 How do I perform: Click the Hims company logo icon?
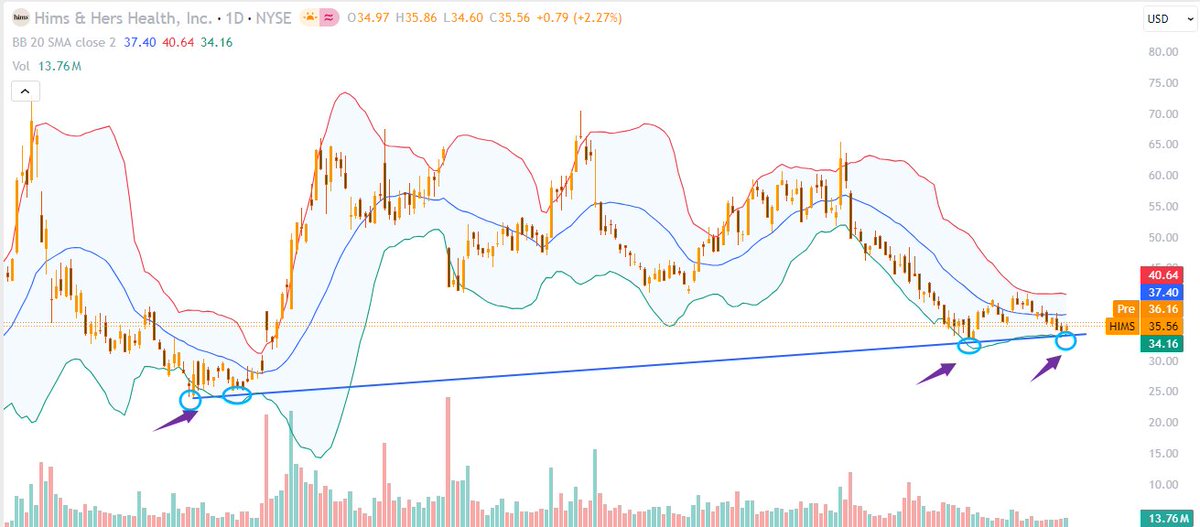(x=19, y=17)
